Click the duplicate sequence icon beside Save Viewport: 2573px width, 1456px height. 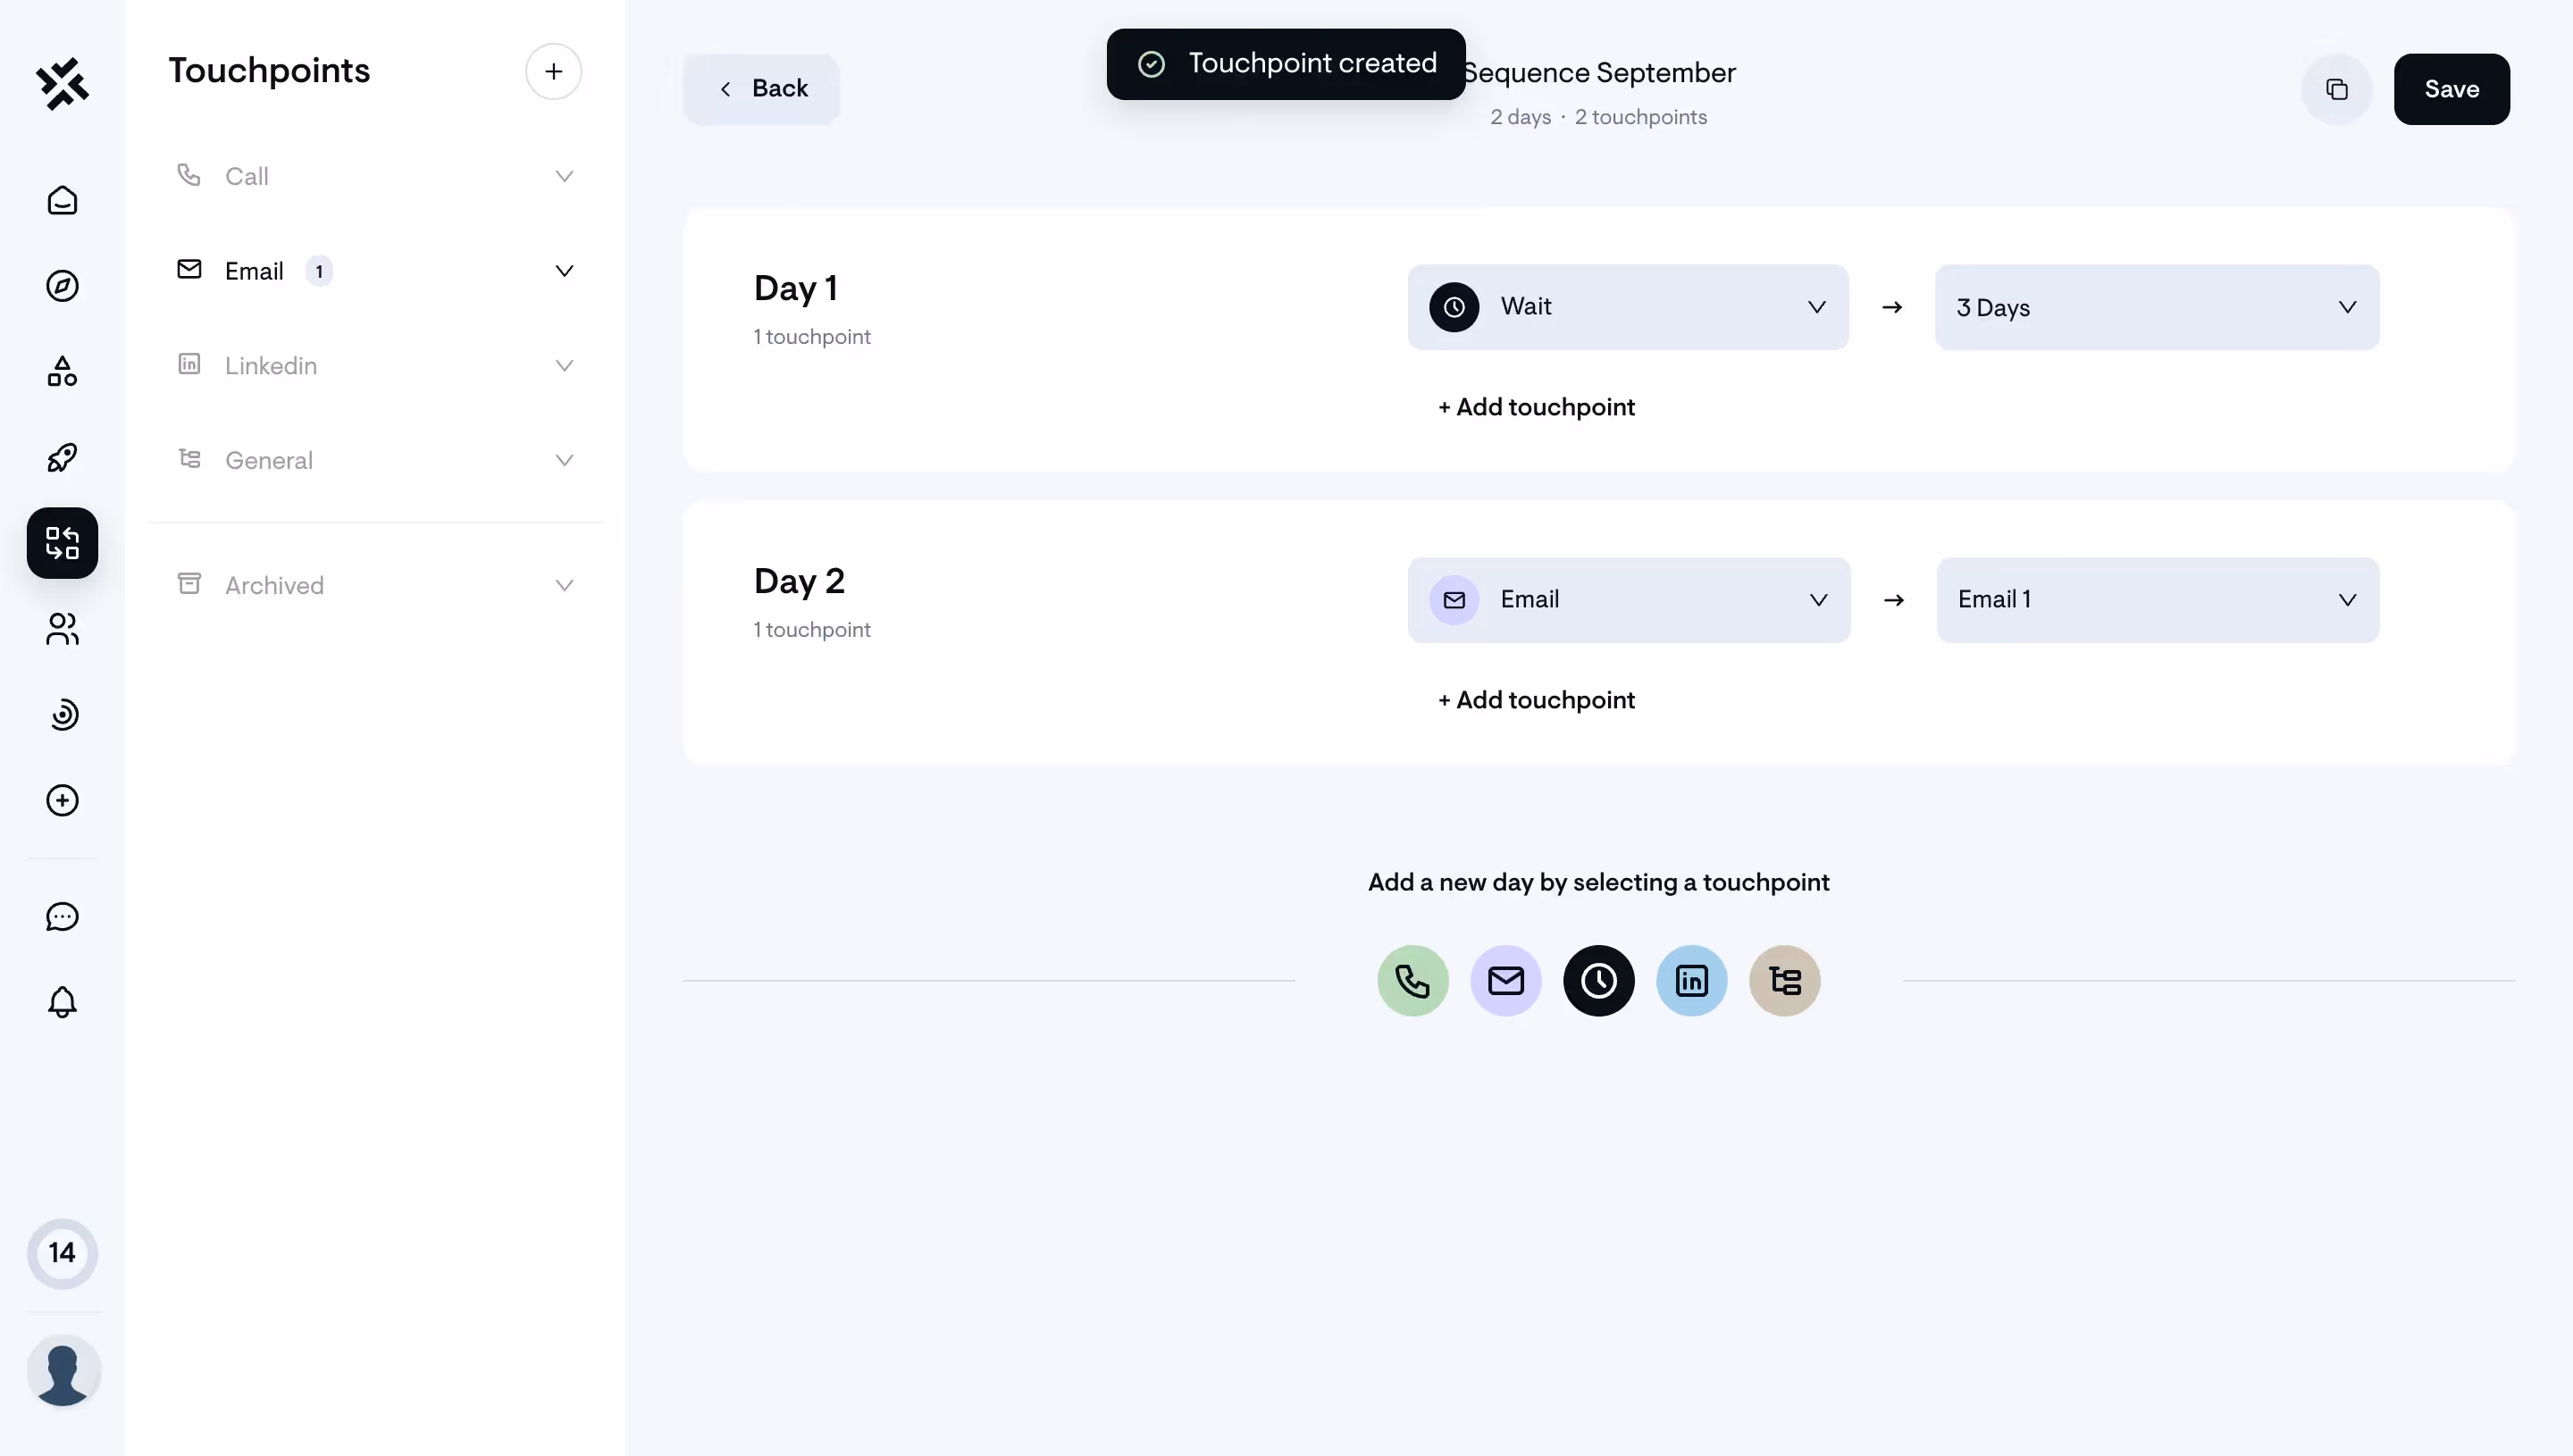point(2336,89)
